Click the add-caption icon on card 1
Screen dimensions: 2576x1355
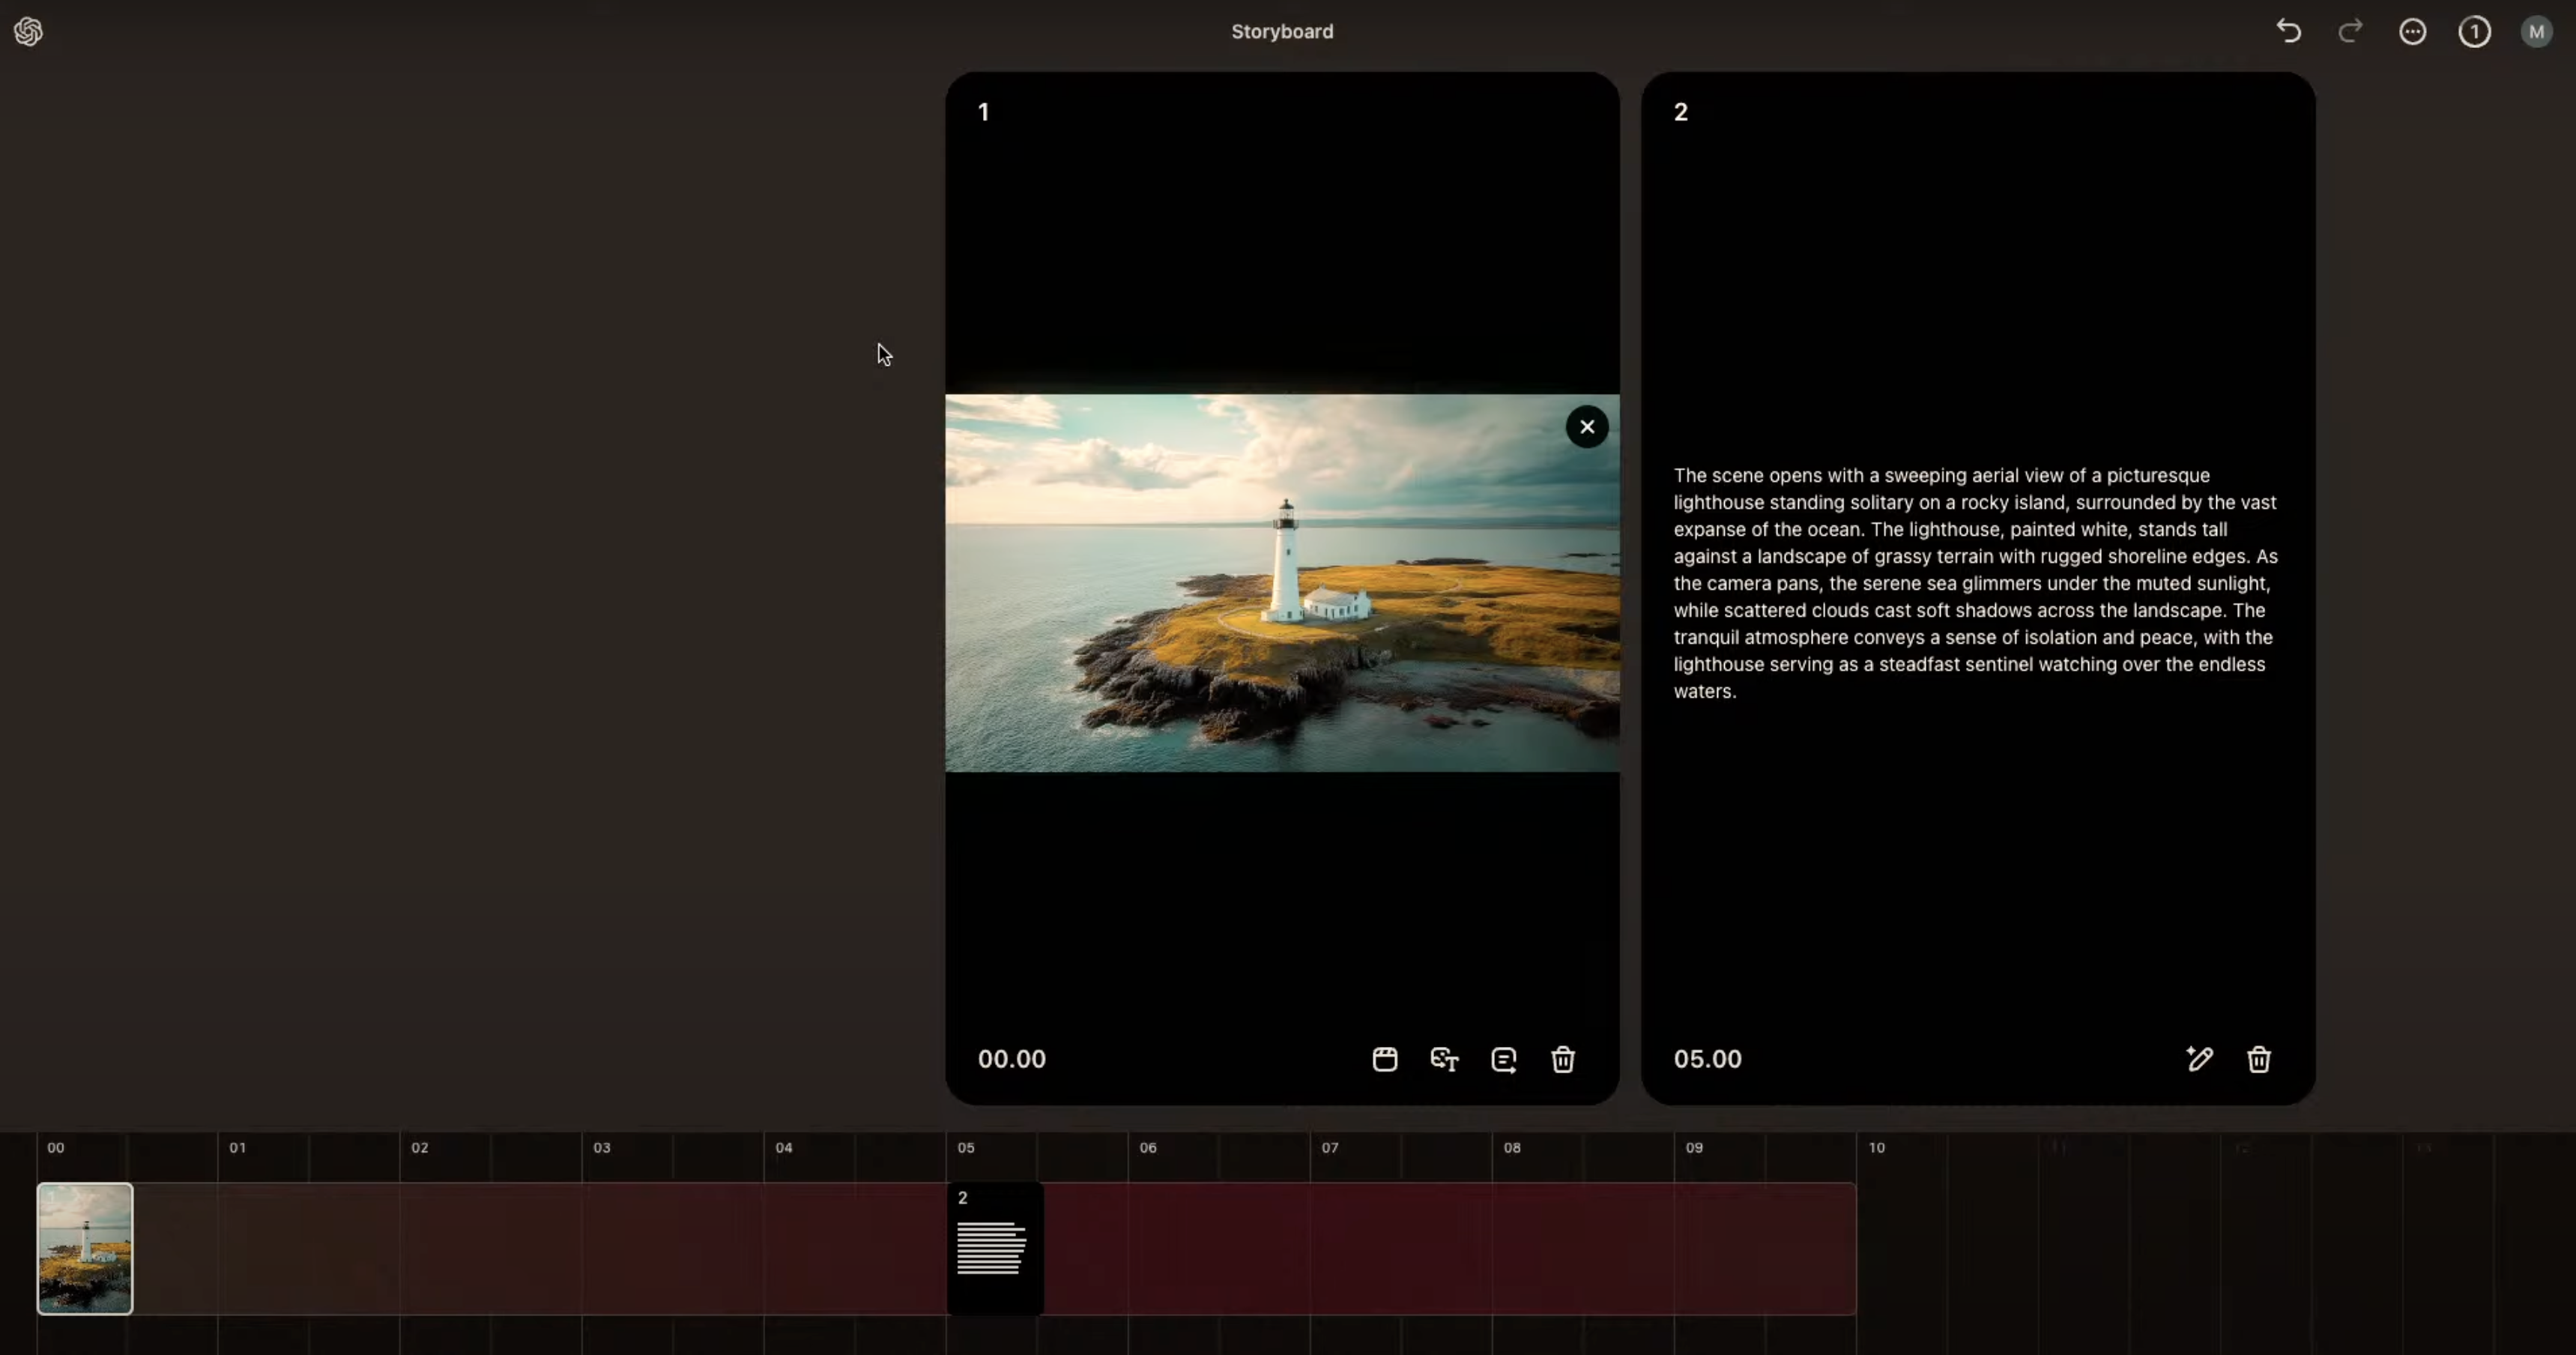tap(1503, 1059)
